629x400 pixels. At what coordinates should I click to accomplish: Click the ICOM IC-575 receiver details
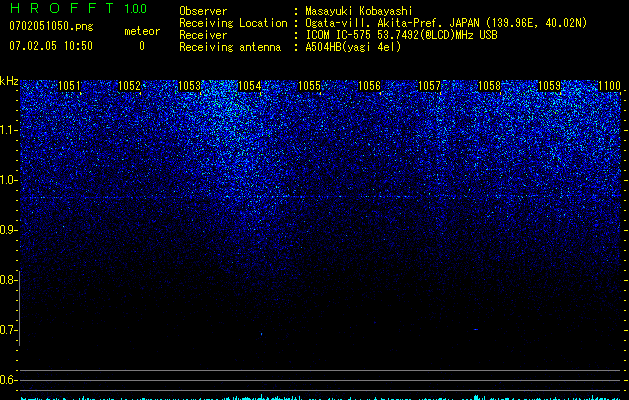pos(401,35)
